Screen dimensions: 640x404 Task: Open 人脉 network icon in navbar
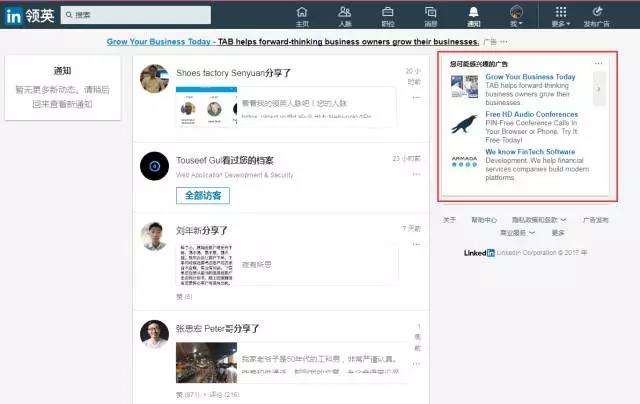point(345,16)
